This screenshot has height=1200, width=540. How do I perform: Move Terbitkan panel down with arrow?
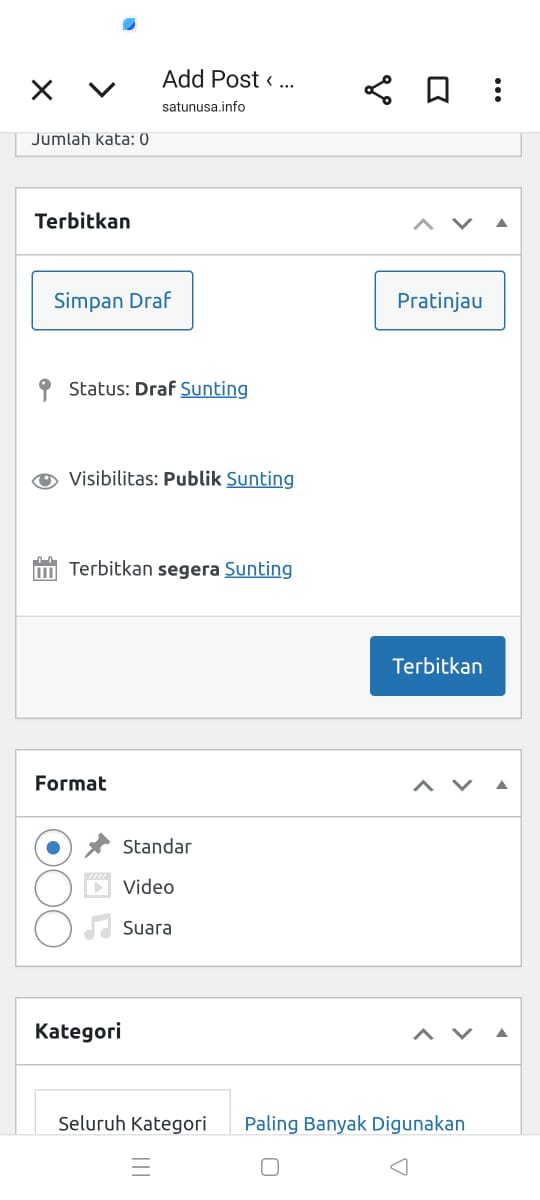point(462,223)
